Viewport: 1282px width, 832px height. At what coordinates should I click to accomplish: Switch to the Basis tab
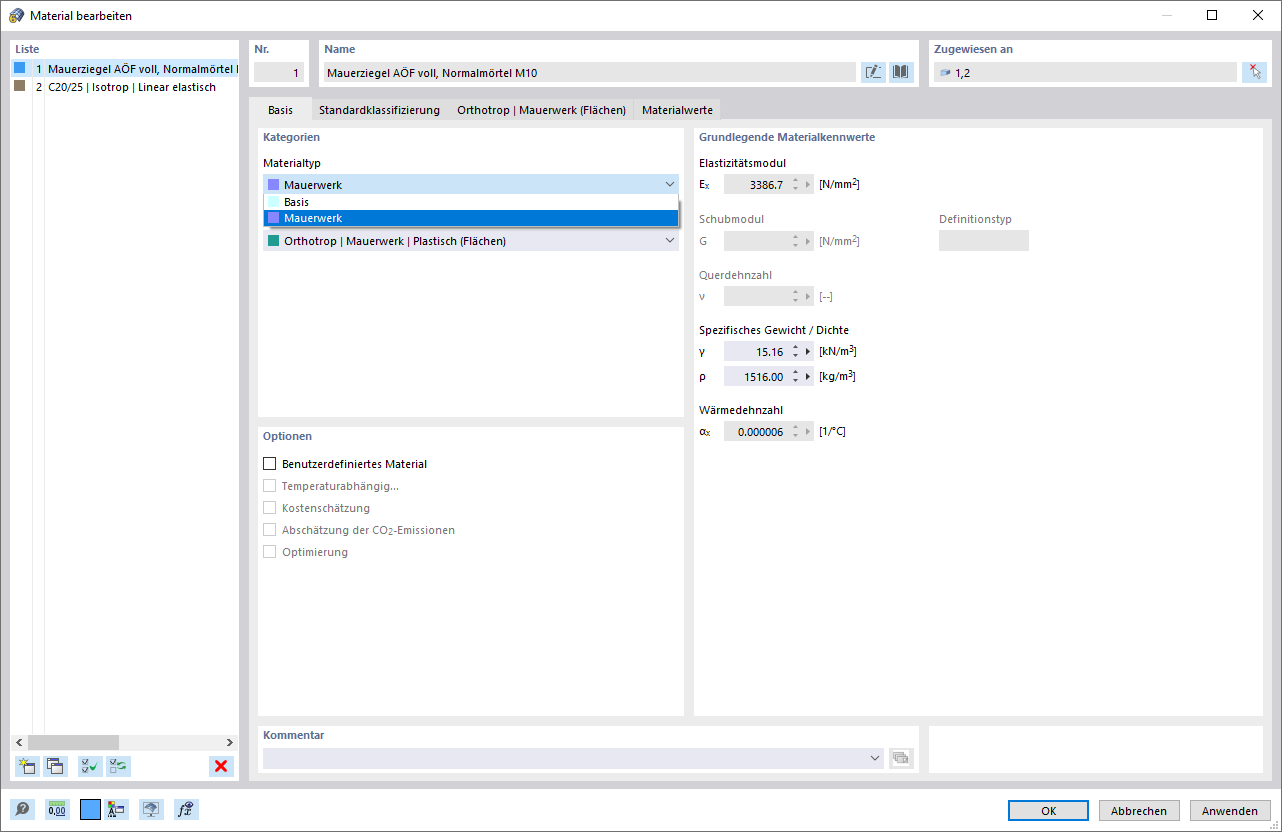[280, 110]
